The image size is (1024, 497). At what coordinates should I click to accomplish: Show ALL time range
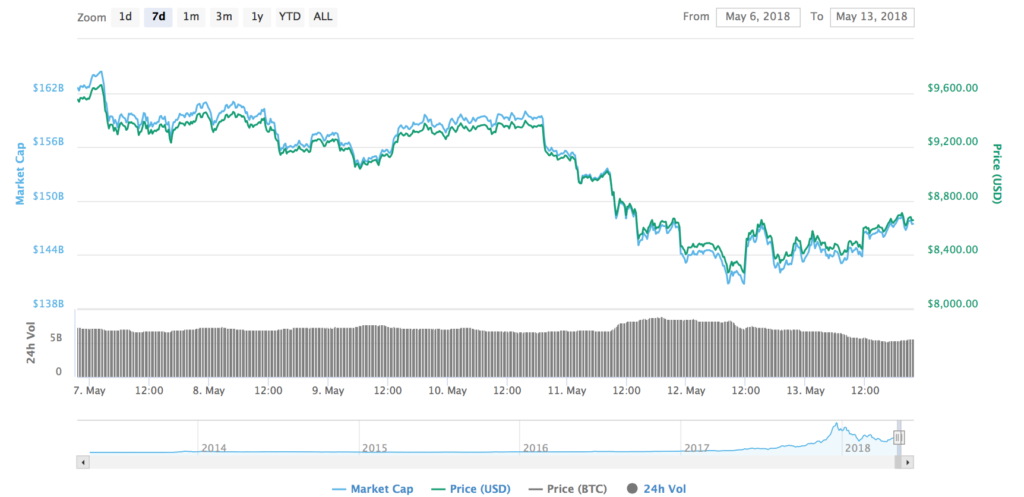[x=323, y=17]
